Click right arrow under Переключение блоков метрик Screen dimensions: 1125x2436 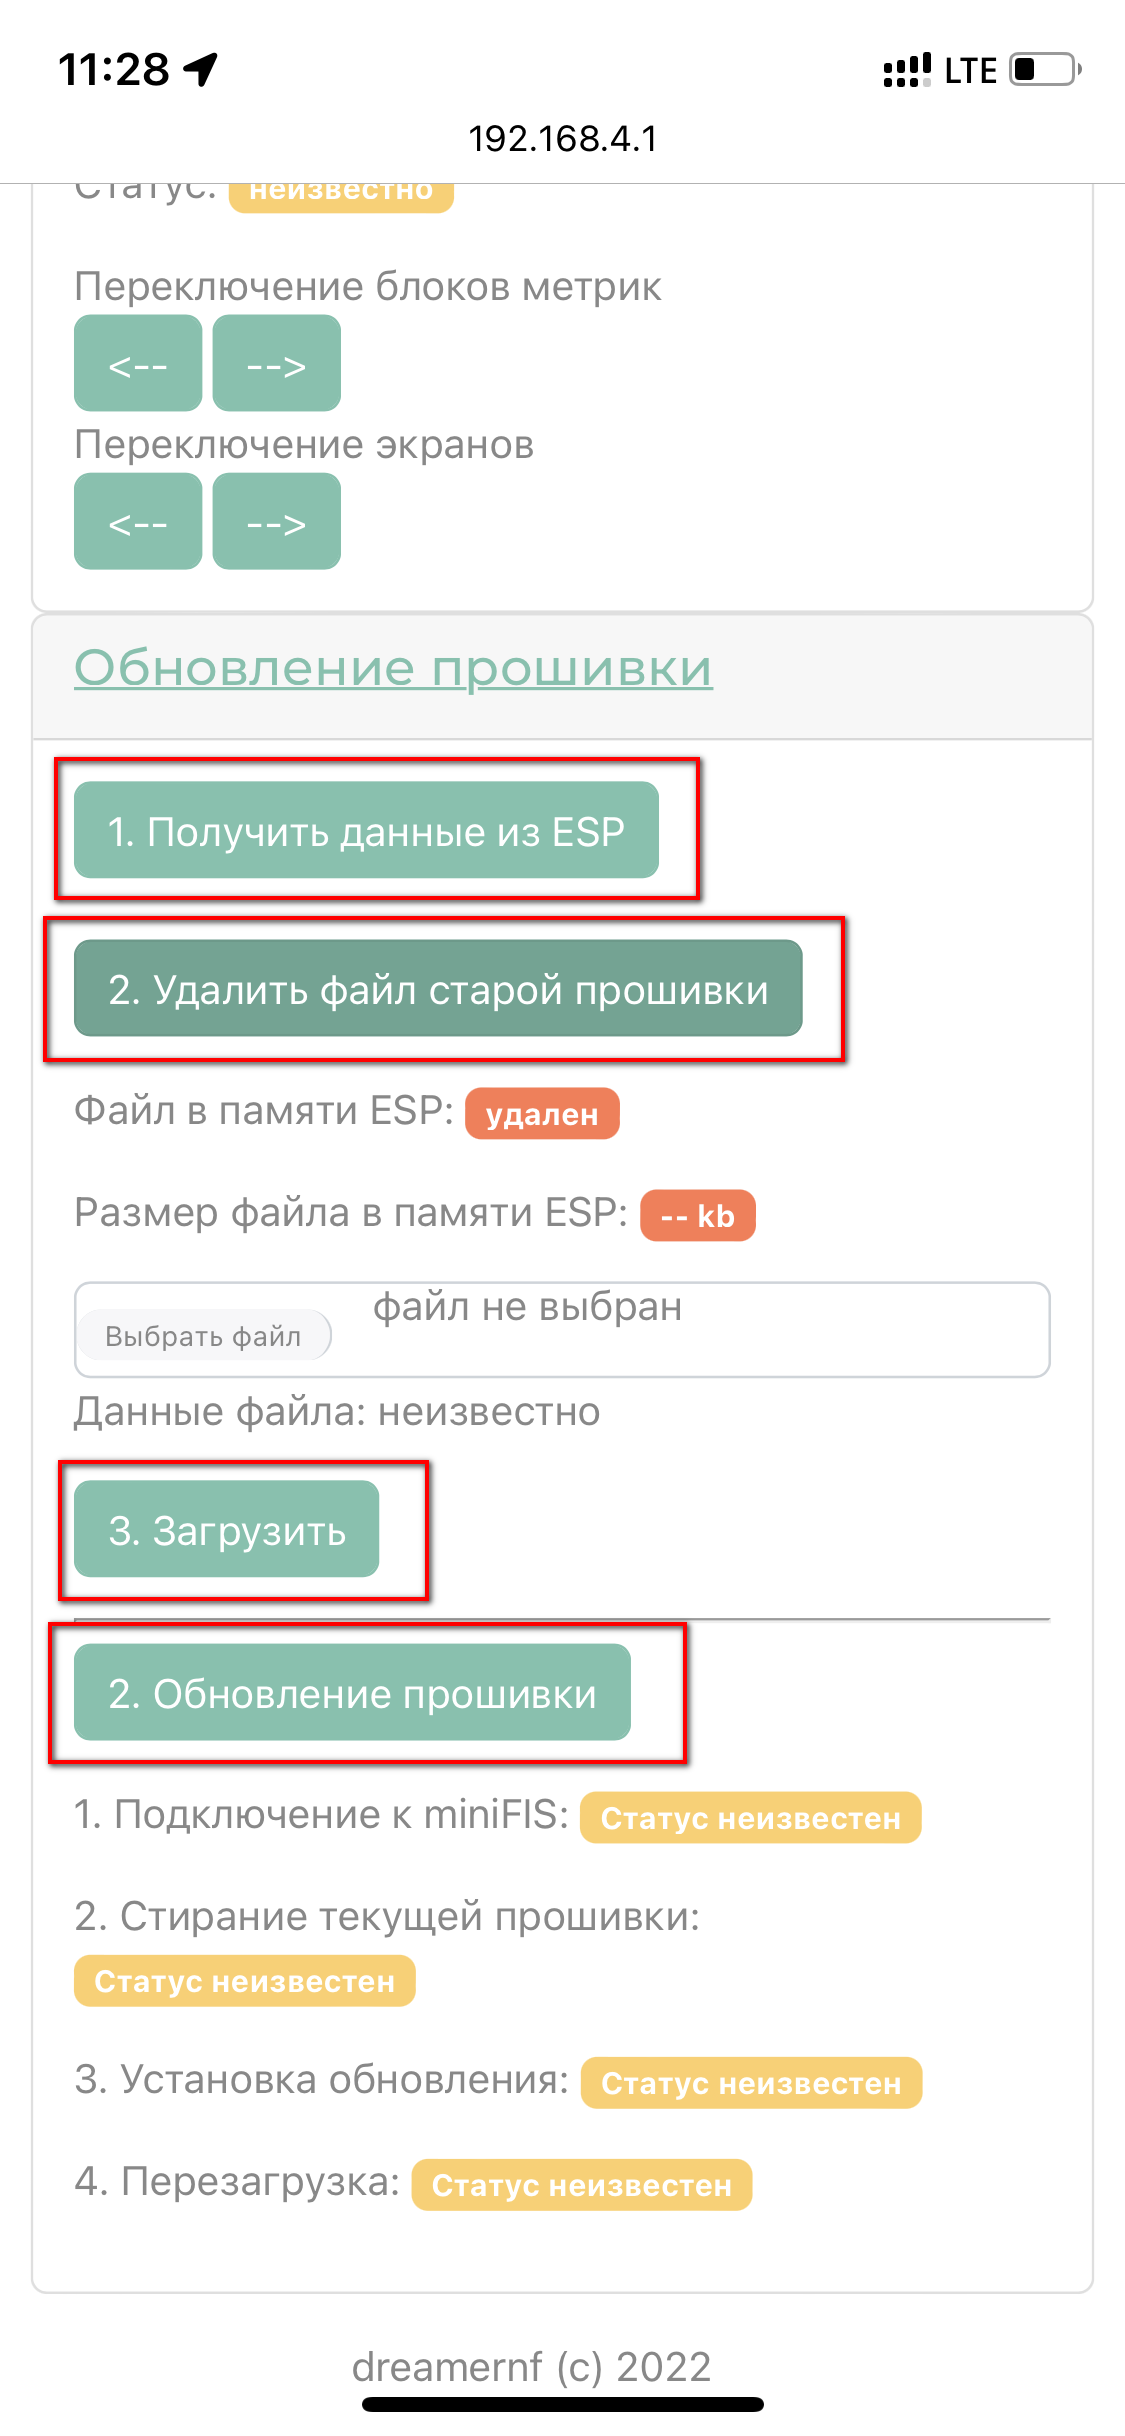point(277,363)
